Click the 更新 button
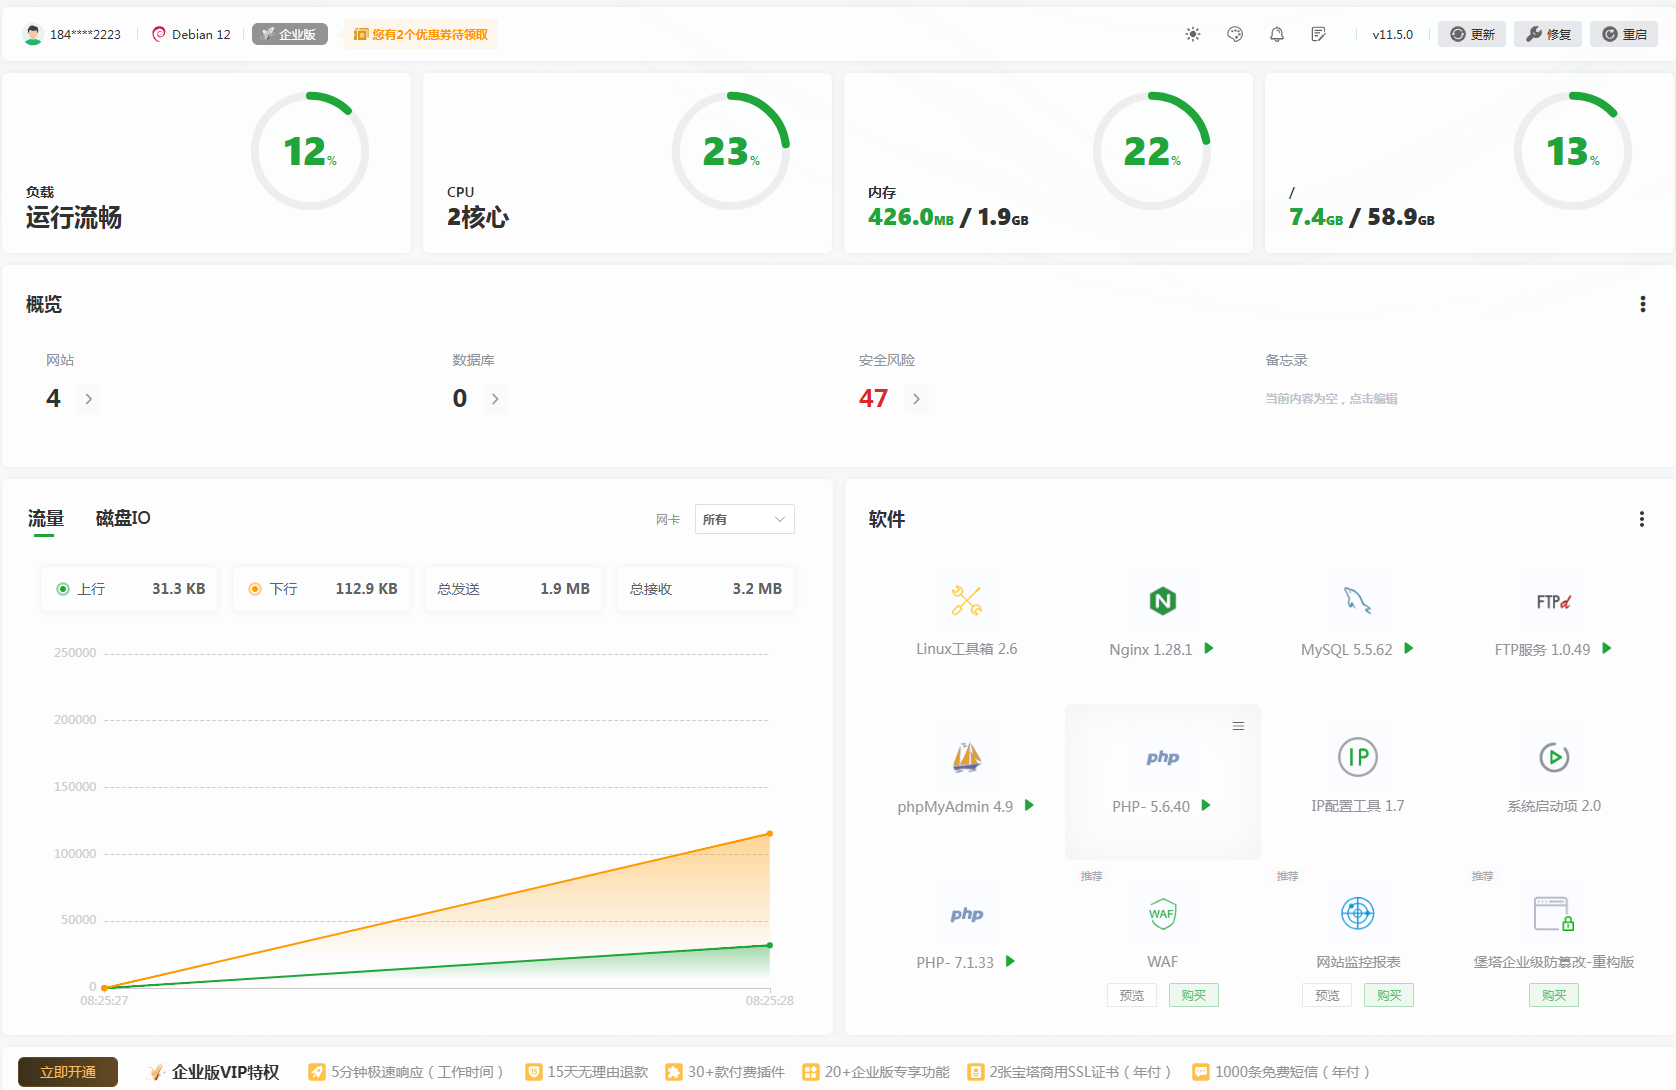This screenshot has width=1676, height=1090. [1472, 34]
